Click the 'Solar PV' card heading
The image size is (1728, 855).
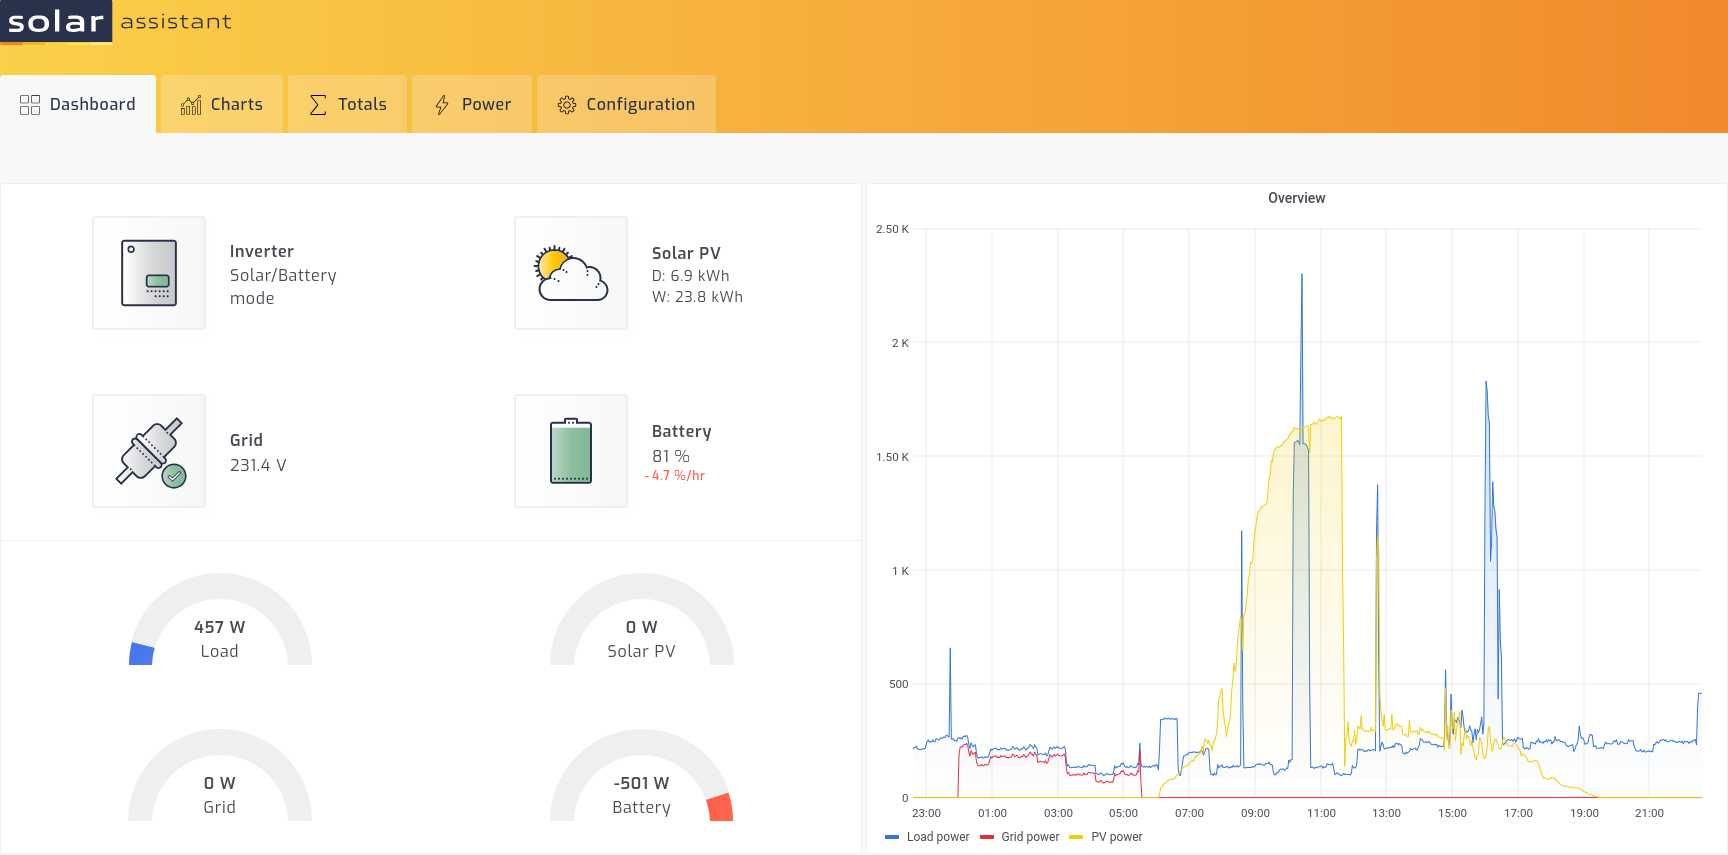686,253
